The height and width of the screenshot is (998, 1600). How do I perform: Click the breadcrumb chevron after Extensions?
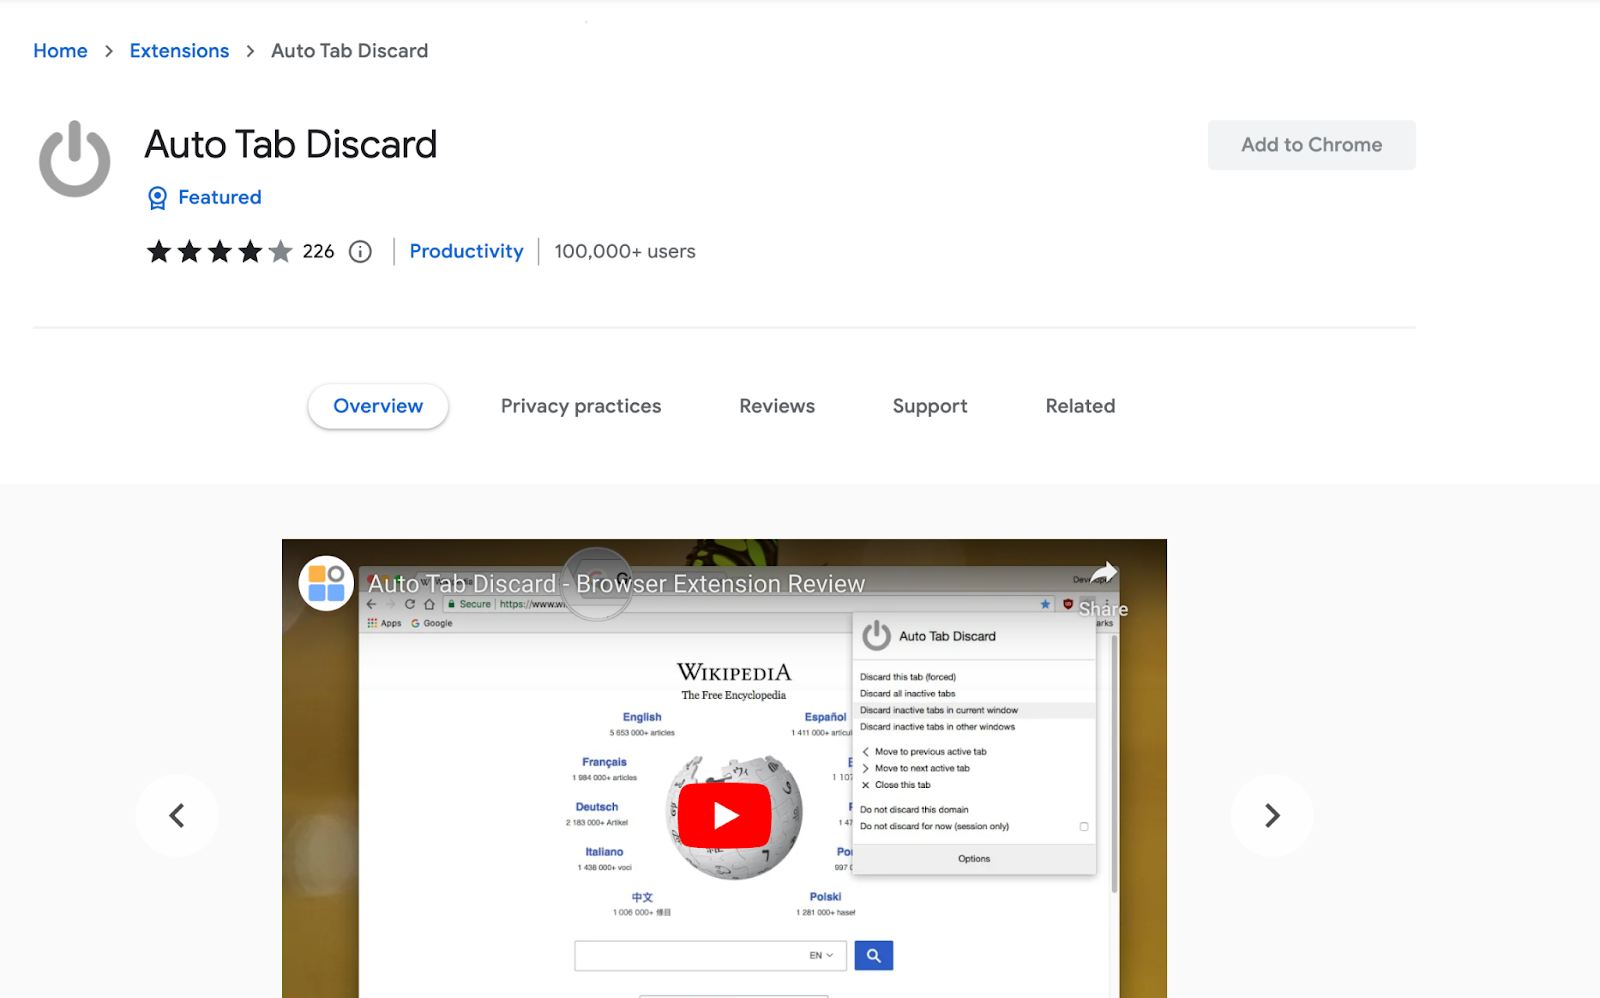[250, 51]
